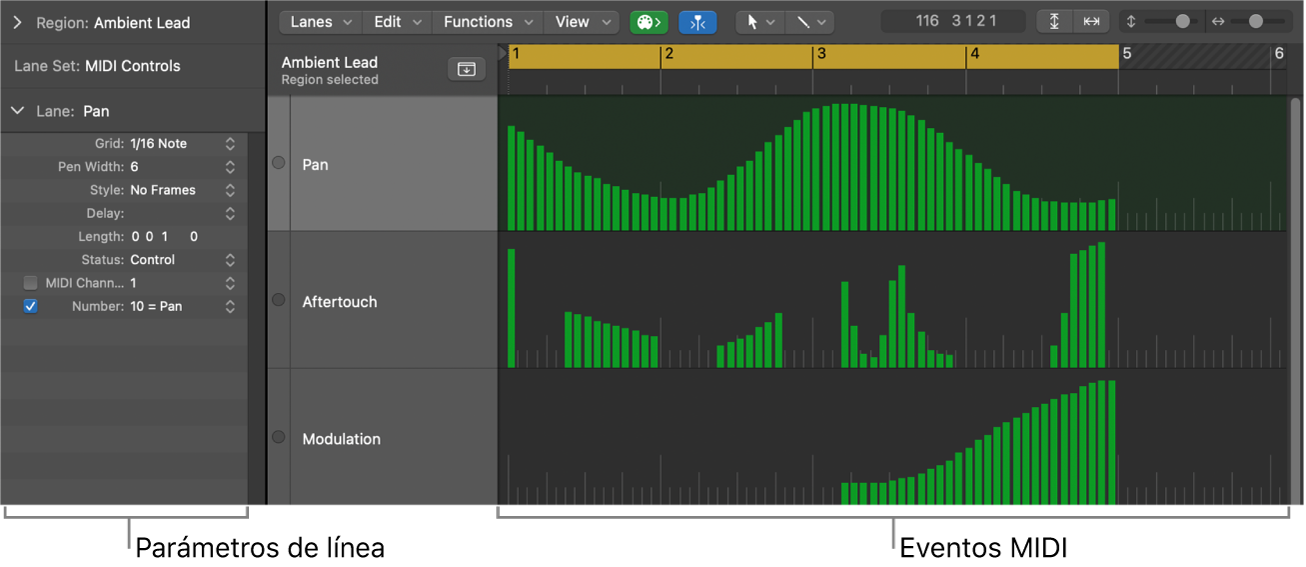The image size is (1306, 567).
Task: Click the vertical auto zoom button
Action: tap(1054, 22)
